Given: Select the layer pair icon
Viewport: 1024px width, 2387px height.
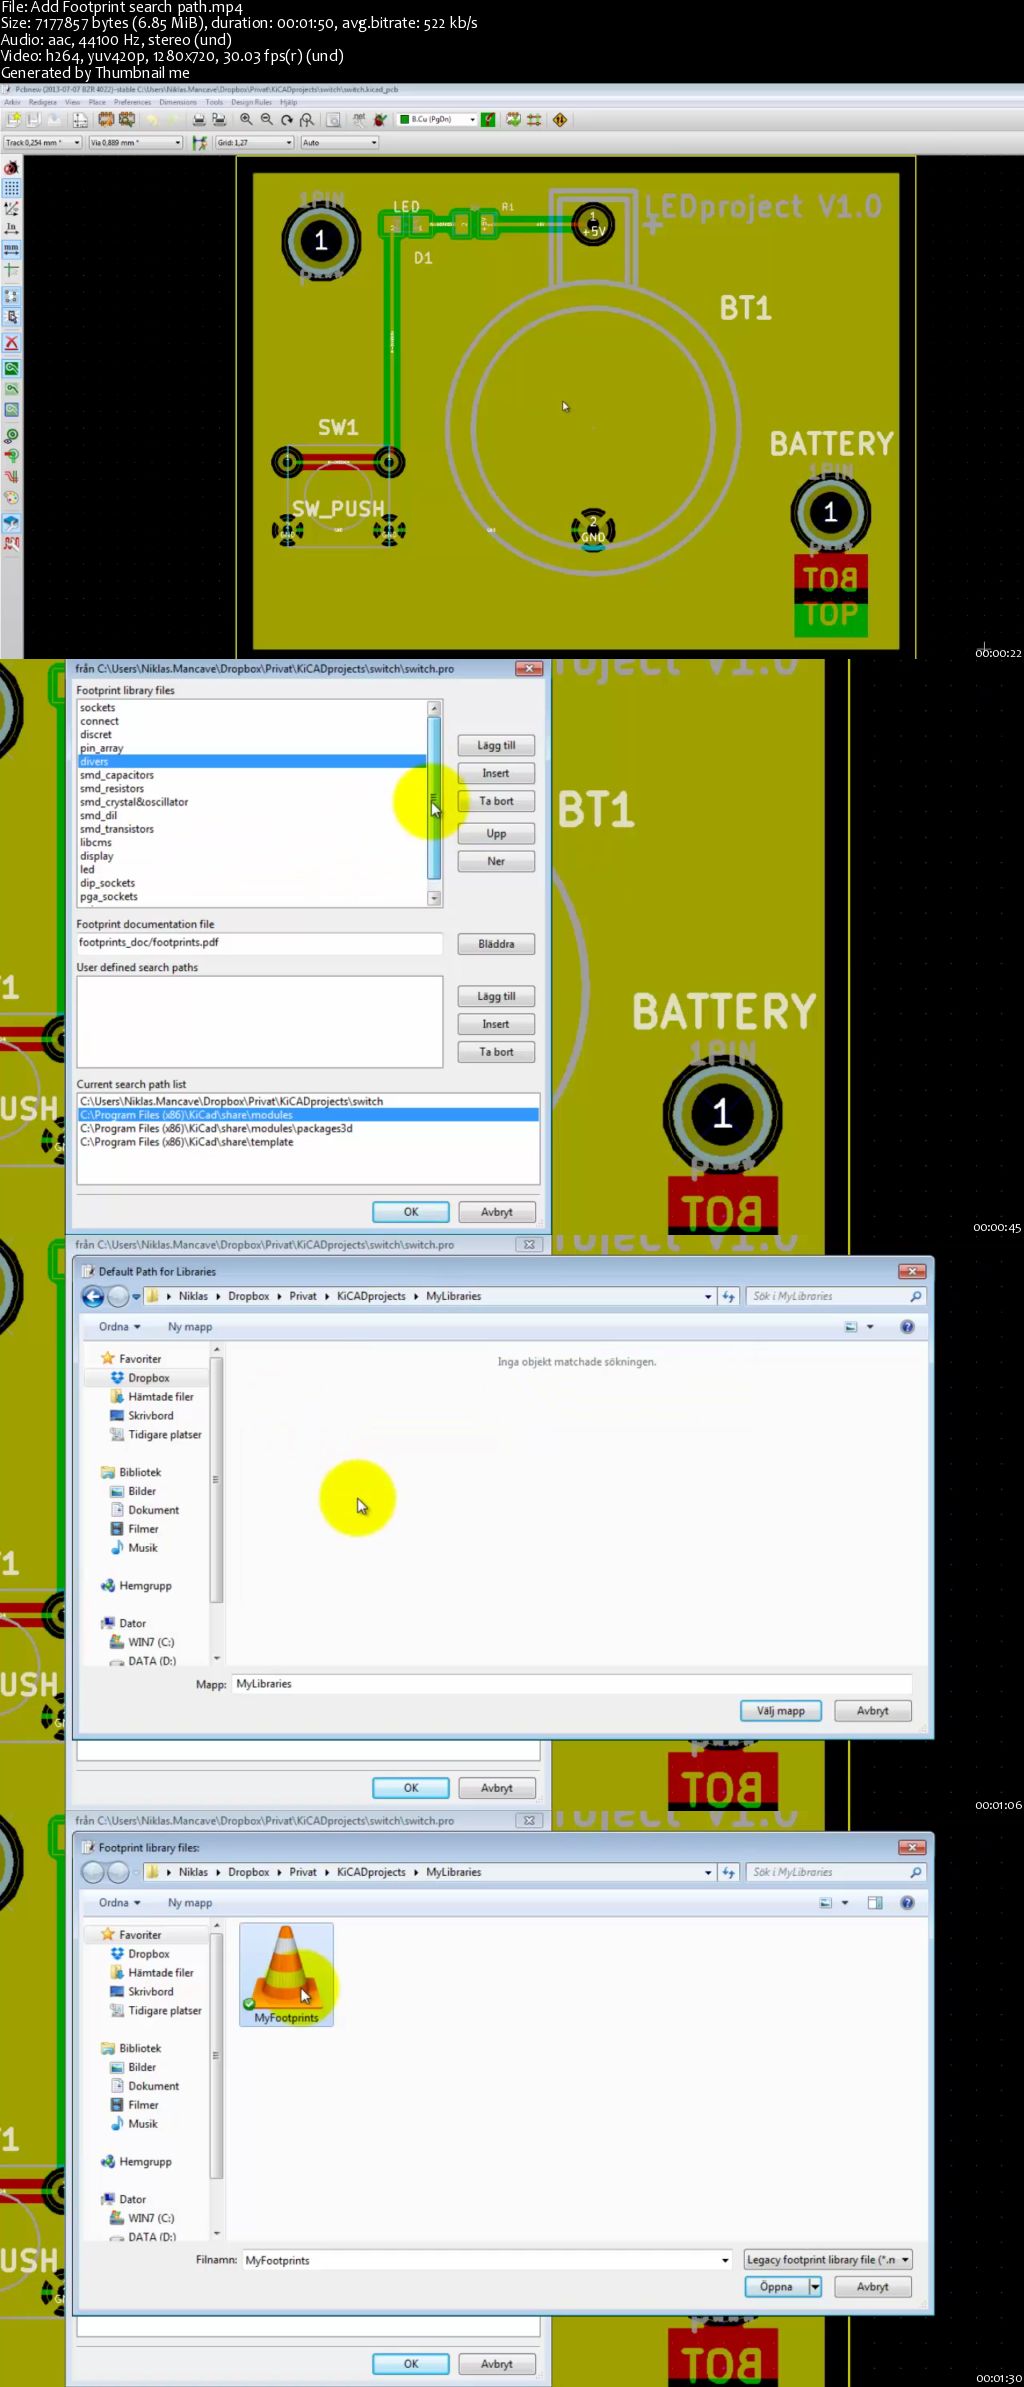Looking at the screenshot, I should pos(488,120).
